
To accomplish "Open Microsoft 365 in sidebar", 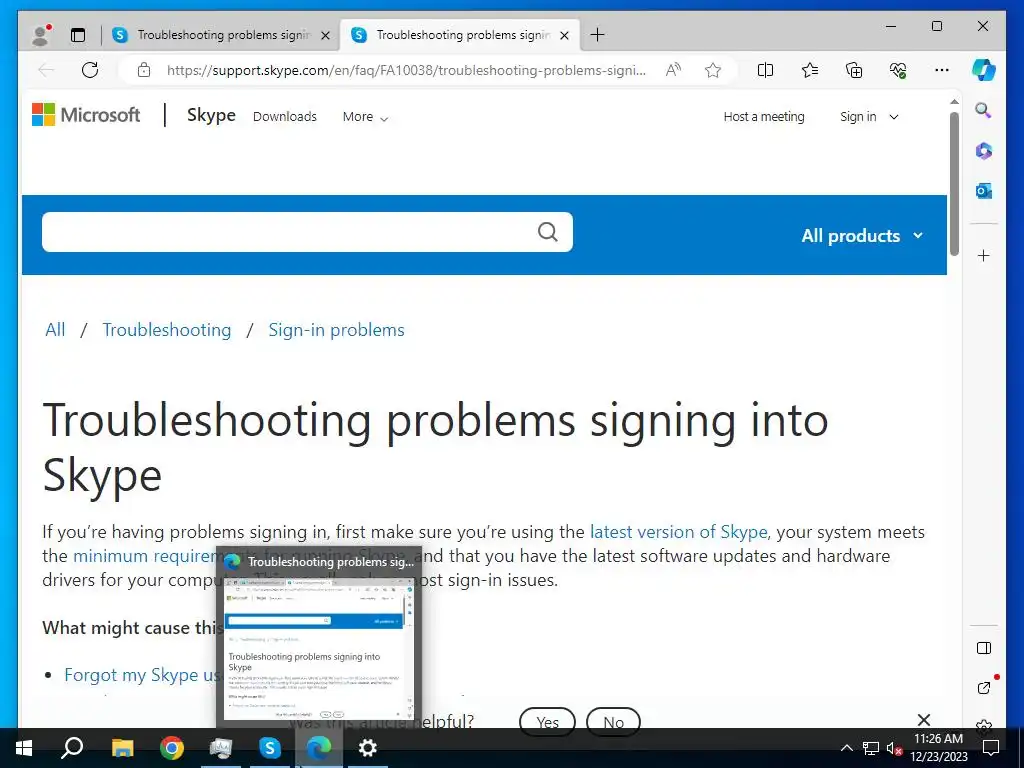I will click(x=984, y=151).
